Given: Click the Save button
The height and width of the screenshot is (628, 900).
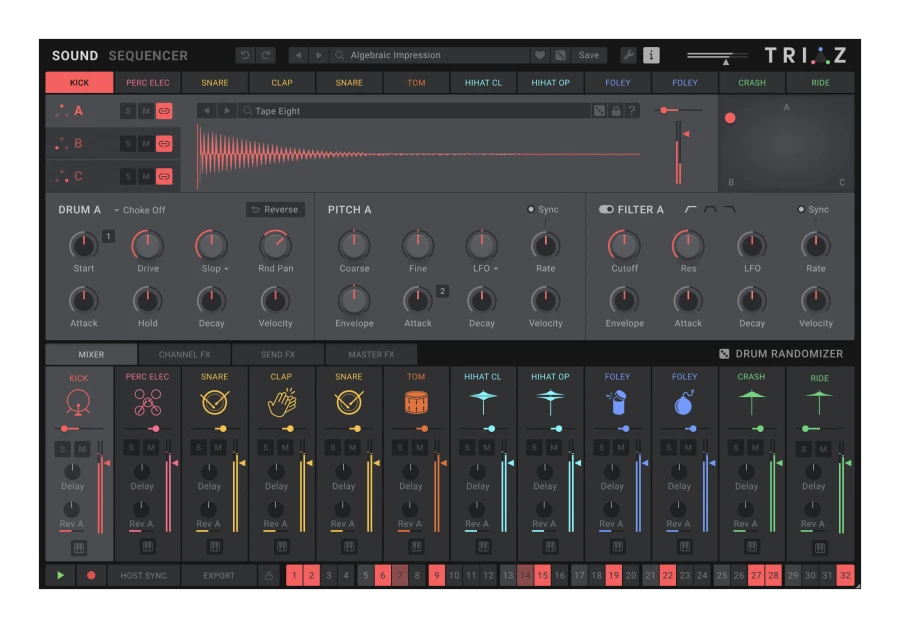Looking at the screenshot, I should pos(589,55).
